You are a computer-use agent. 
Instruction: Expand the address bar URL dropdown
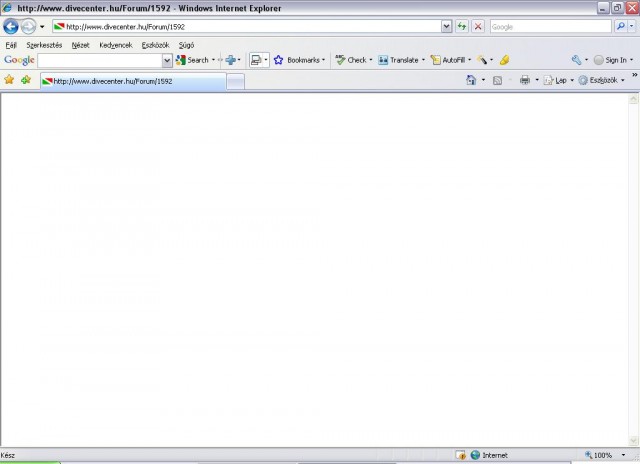tap(446, 27)
